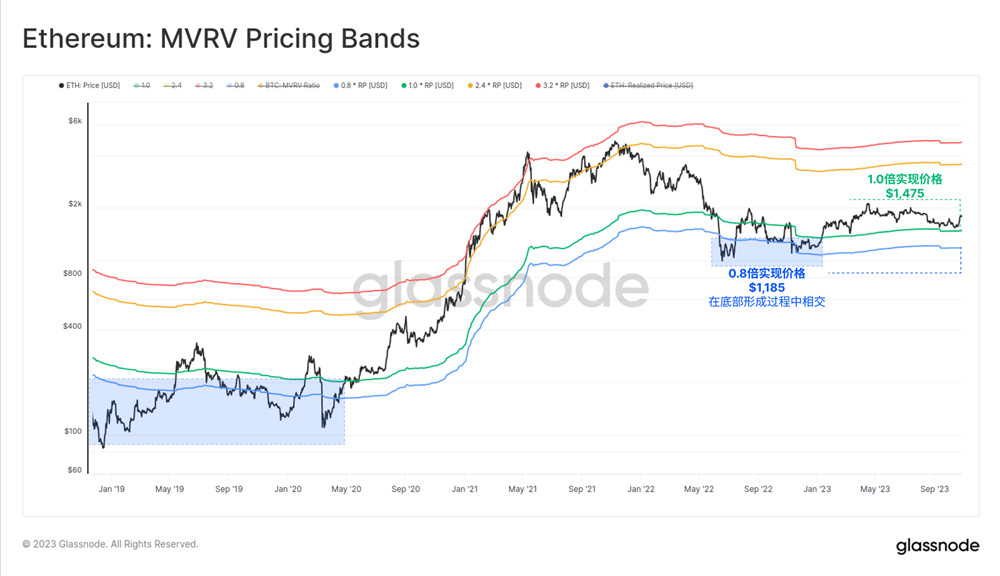This screenshot has height=576, width=1000.
Task: Show the hidden 0.8 legend series
Action: point(235,85)
